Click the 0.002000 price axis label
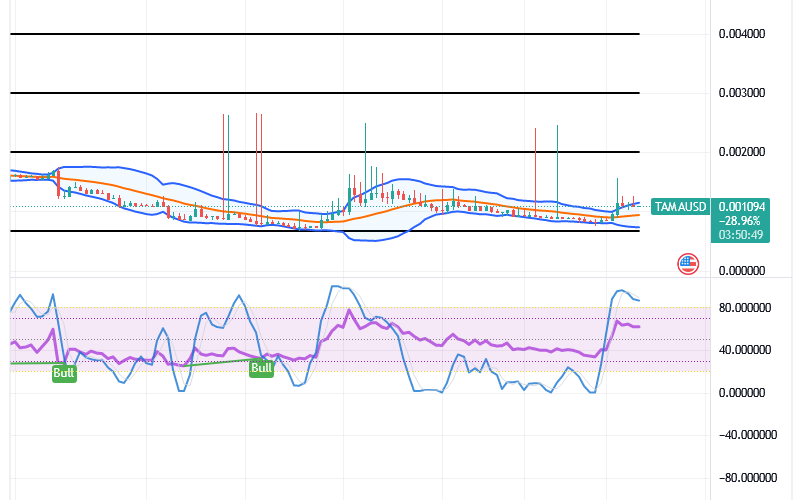This screenshot has height=500, width=802. coord(742,152)
